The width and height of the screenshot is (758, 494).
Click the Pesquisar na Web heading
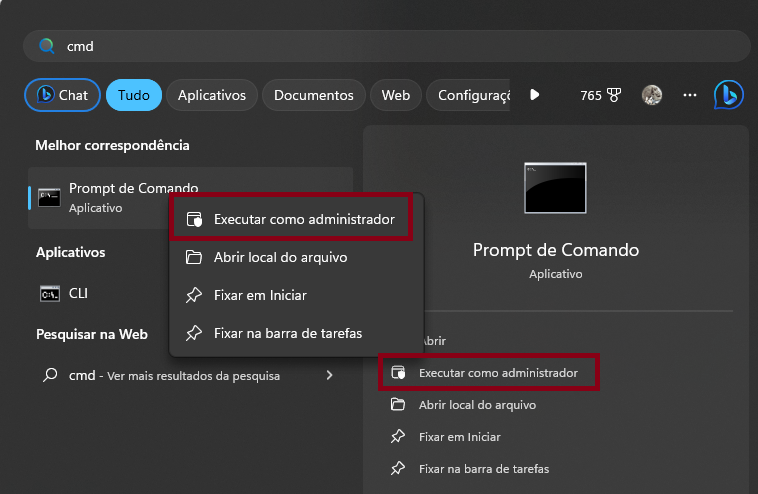[x=92, y=334]
